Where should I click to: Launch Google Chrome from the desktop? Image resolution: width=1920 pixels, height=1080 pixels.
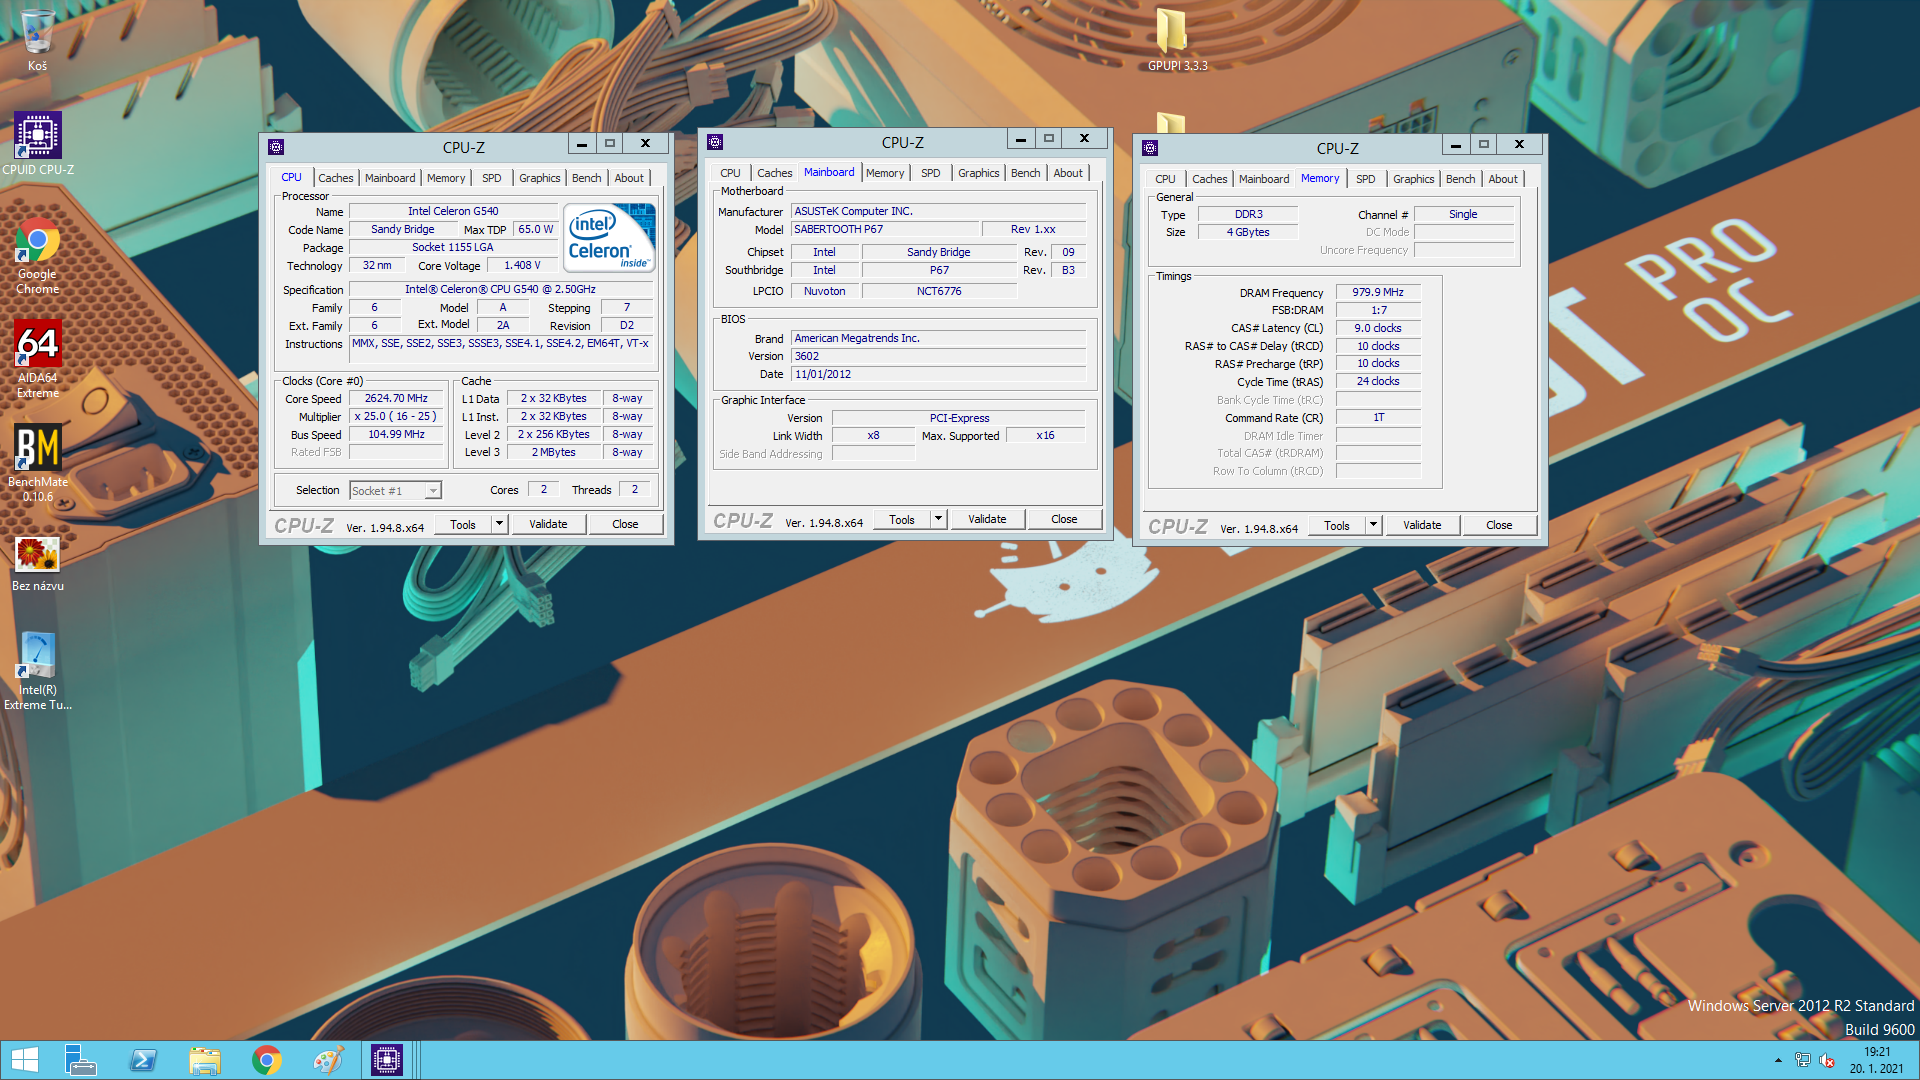(37, 256)
